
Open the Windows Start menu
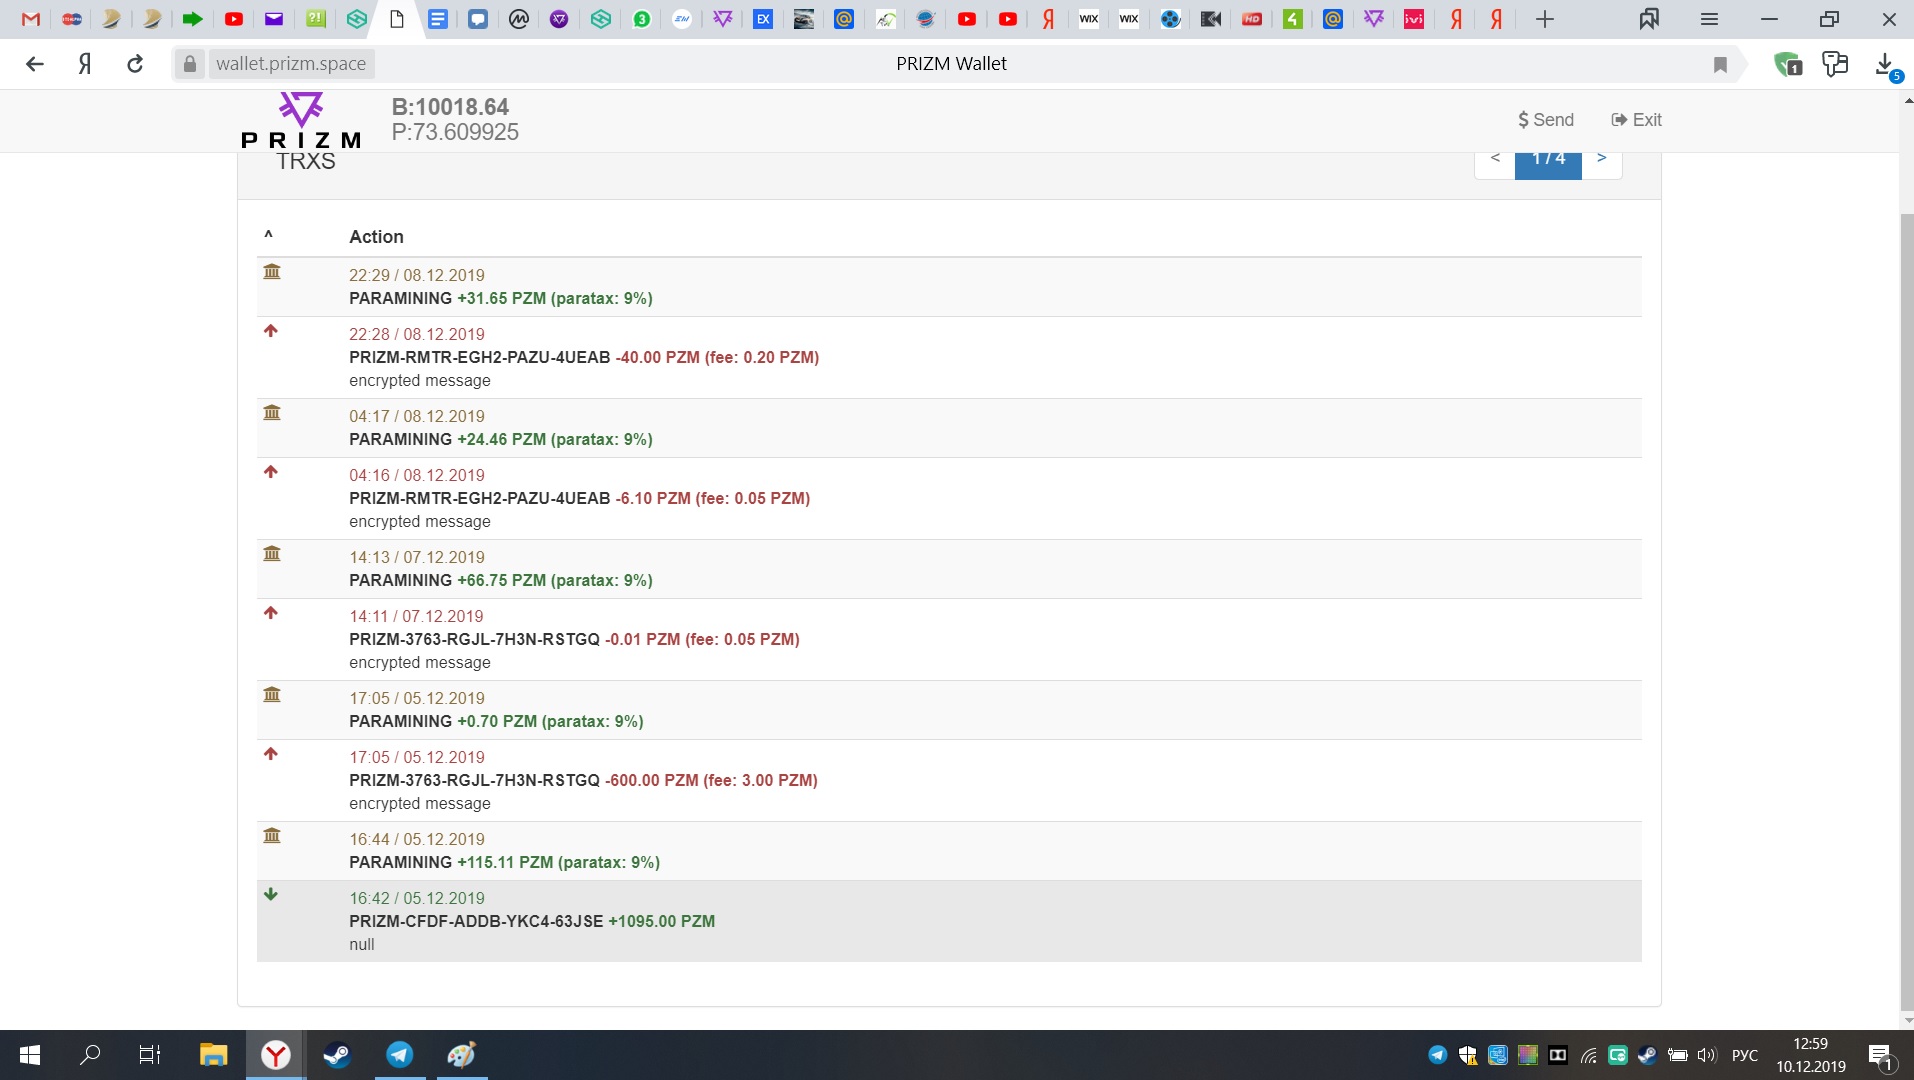(30, 1055)
